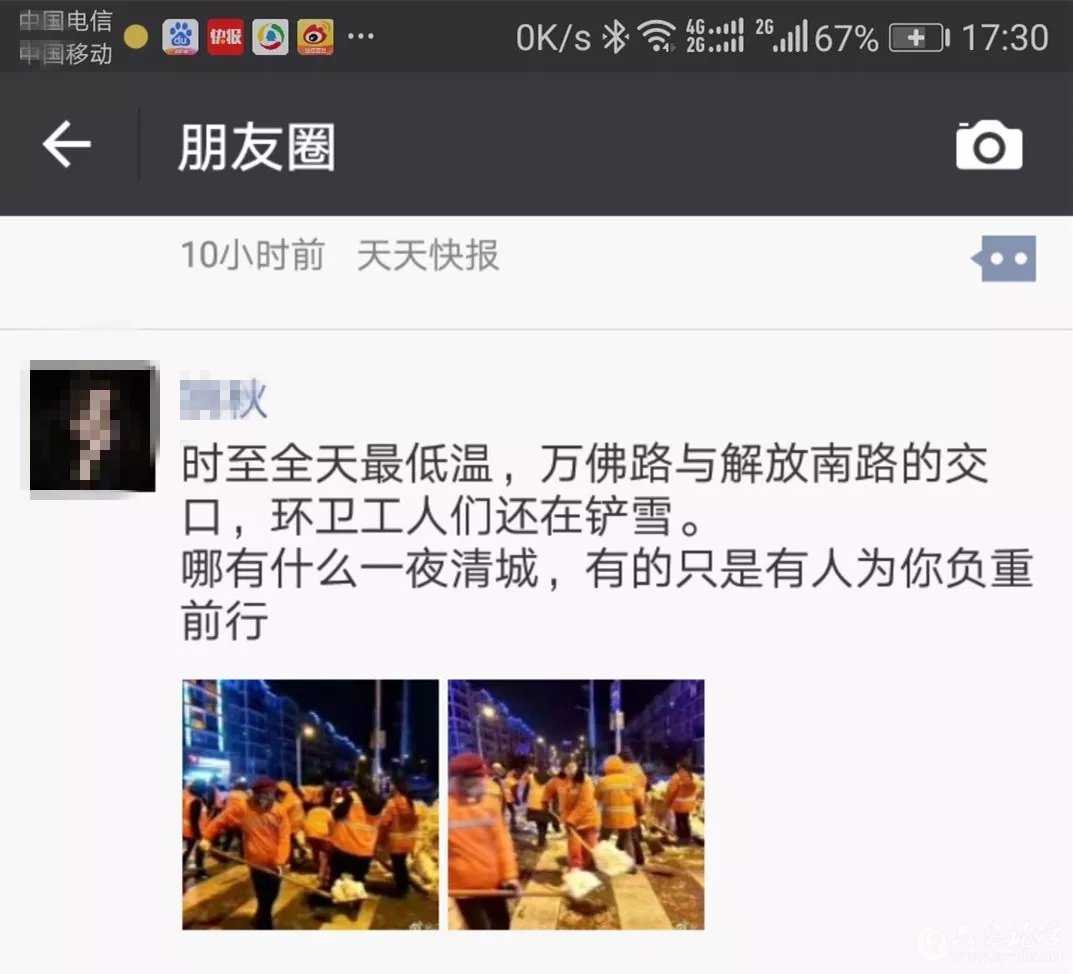Open the right snow-shoveling photo
This screenshot has width=1073, height=974.
tap(576, 804)
